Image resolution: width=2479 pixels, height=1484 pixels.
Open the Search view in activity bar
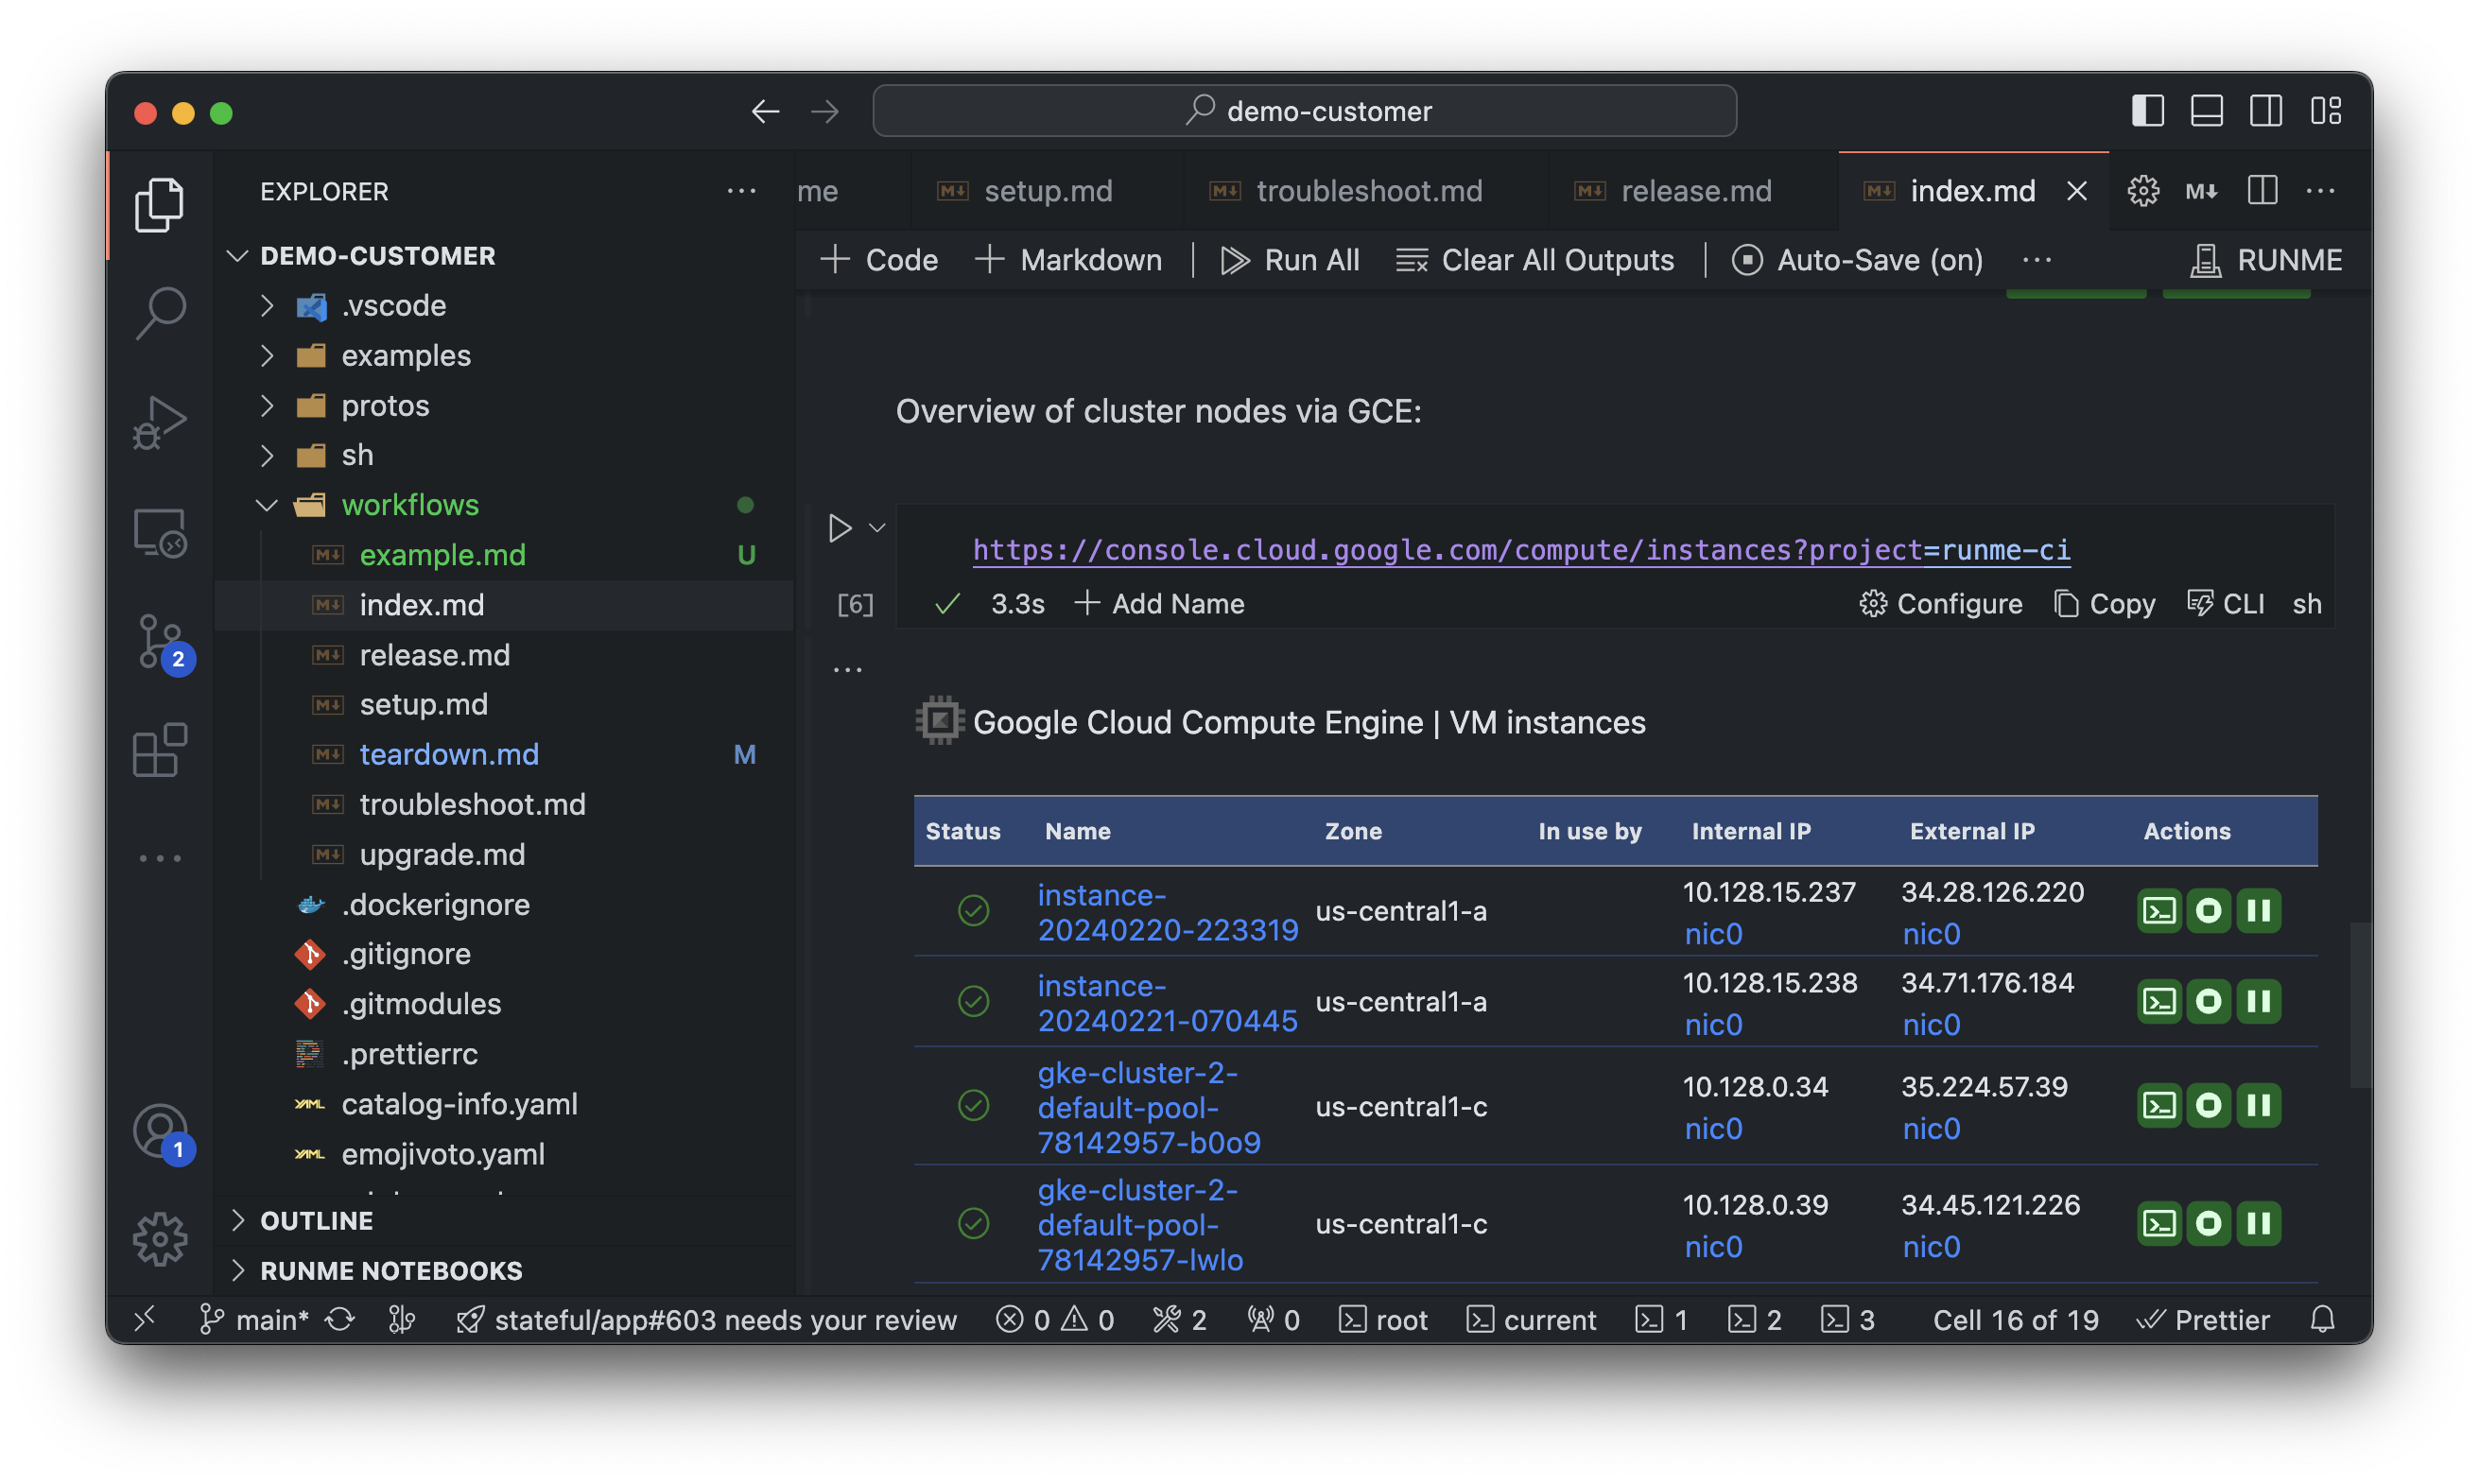click(160, 313)
